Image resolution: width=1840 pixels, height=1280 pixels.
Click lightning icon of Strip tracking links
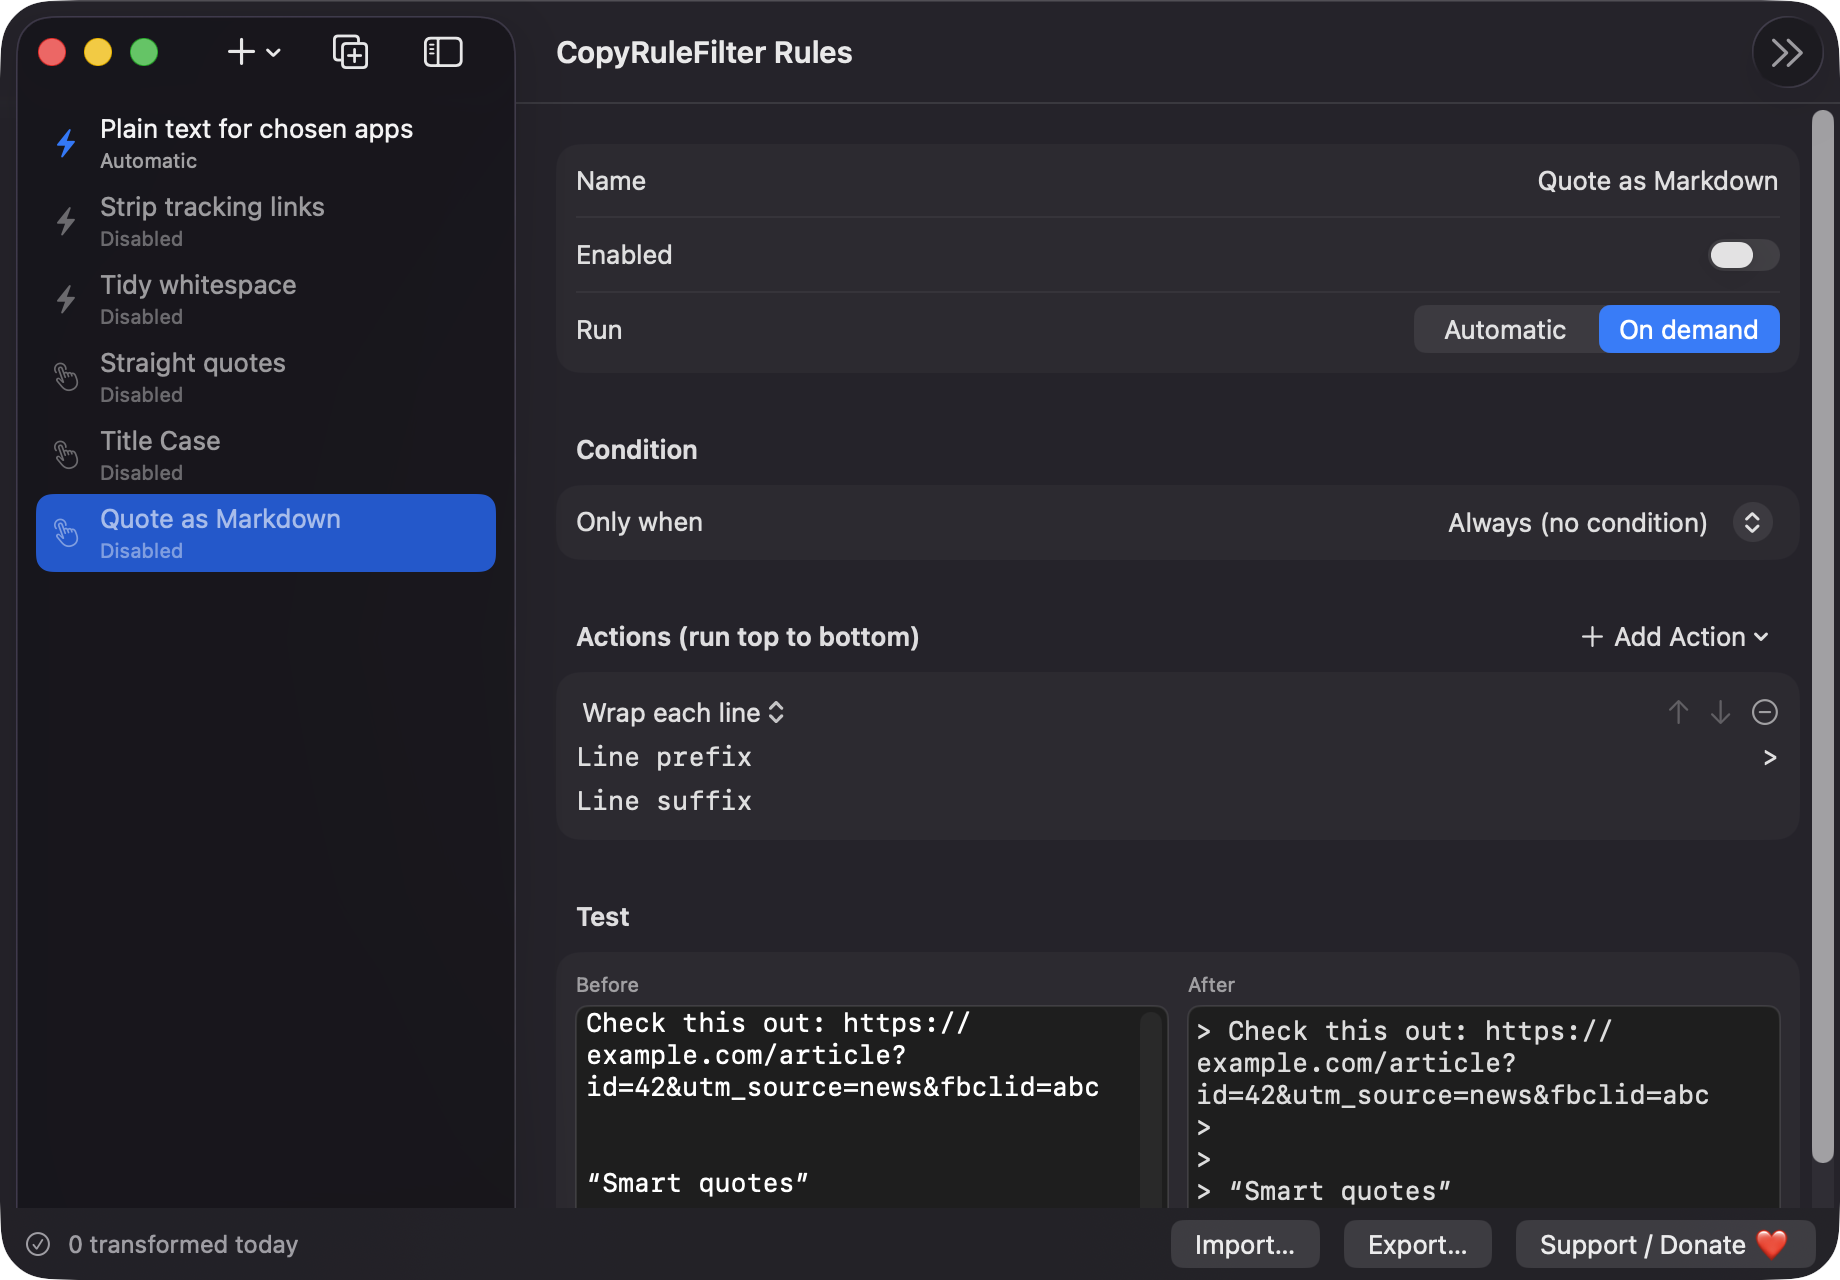(x=66, y=221)
